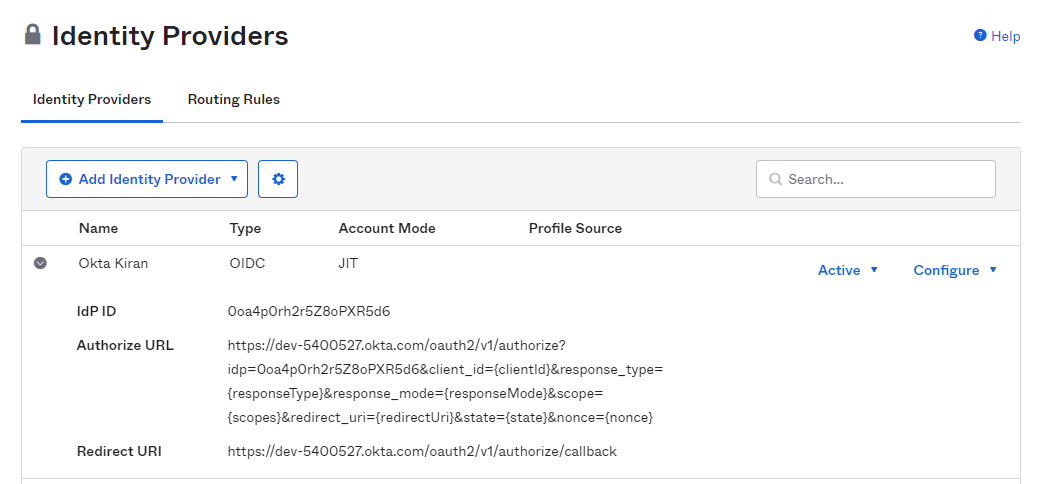
Task: Select the Identity Providers tab
Action: 92,100
